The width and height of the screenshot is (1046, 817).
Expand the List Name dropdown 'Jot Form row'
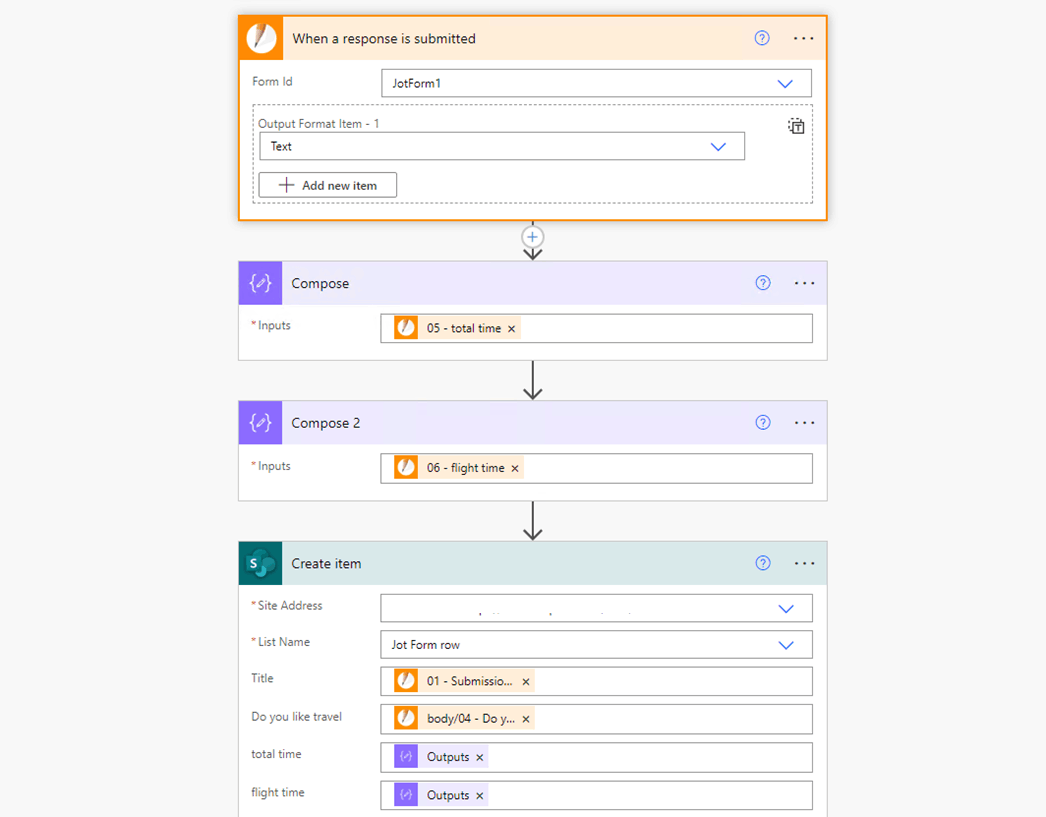click(x=786, y=645)
